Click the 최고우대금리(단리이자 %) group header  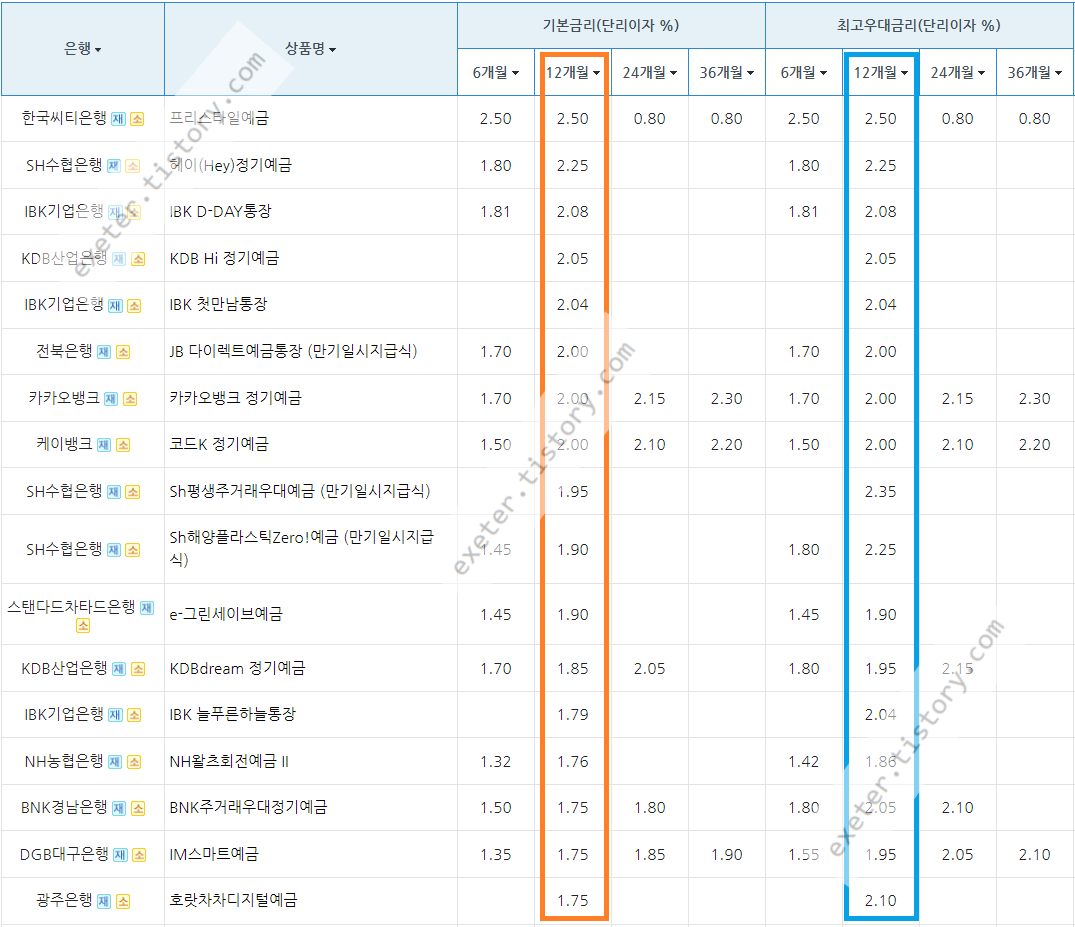point(919,25)
